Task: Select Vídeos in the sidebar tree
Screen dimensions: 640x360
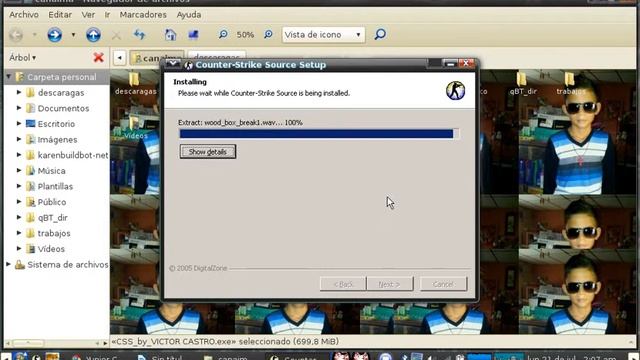Action: coord(51,249)
